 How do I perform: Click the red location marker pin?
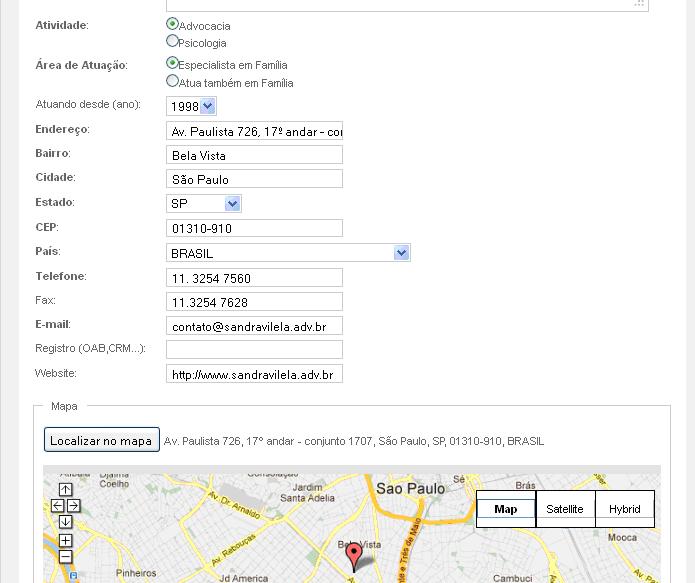pyautogui.click(x=353, y=555)
